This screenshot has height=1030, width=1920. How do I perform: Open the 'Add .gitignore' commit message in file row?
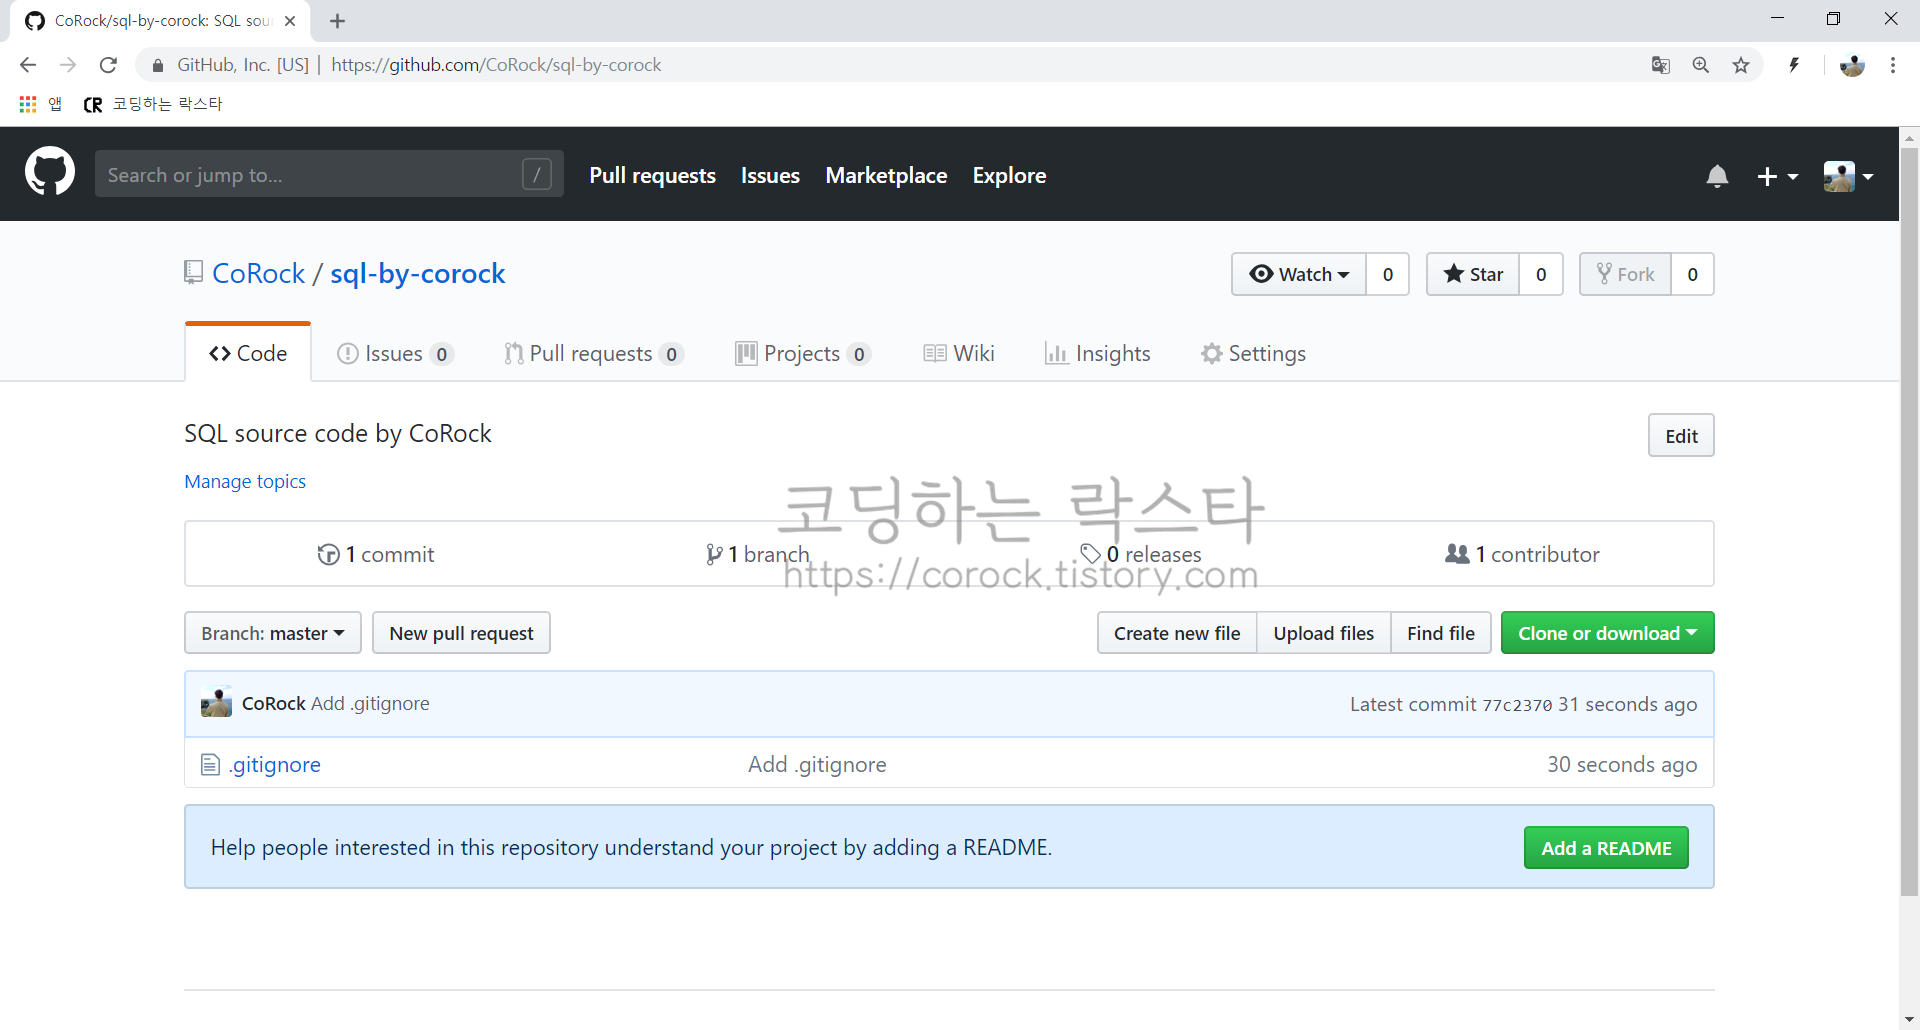point(817,764)
